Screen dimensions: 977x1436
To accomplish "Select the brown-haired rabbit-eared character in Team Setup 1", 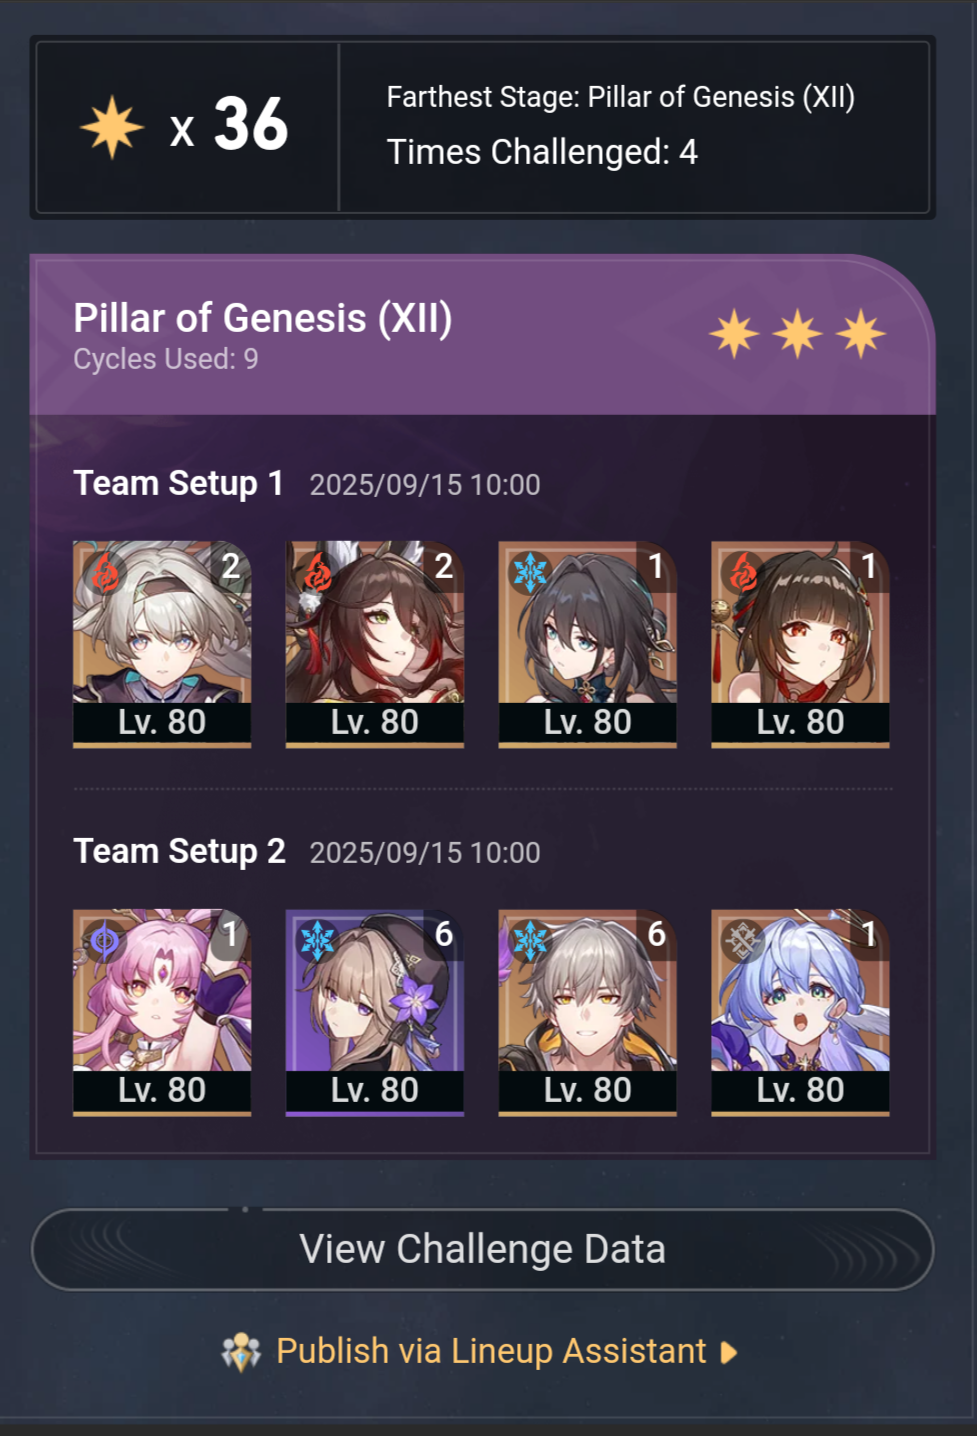I will click(x=375, y=644).
